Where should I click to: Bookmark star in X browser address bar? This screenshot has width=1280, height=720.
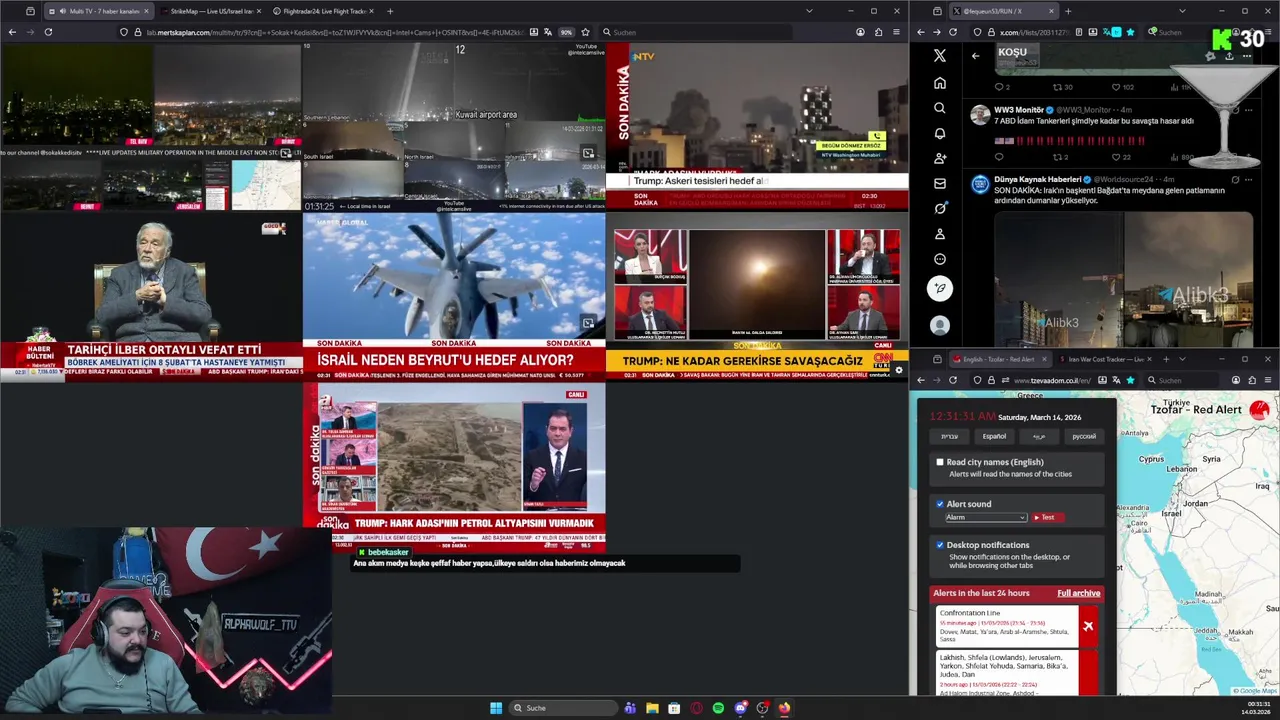(x=1130, y=32)
